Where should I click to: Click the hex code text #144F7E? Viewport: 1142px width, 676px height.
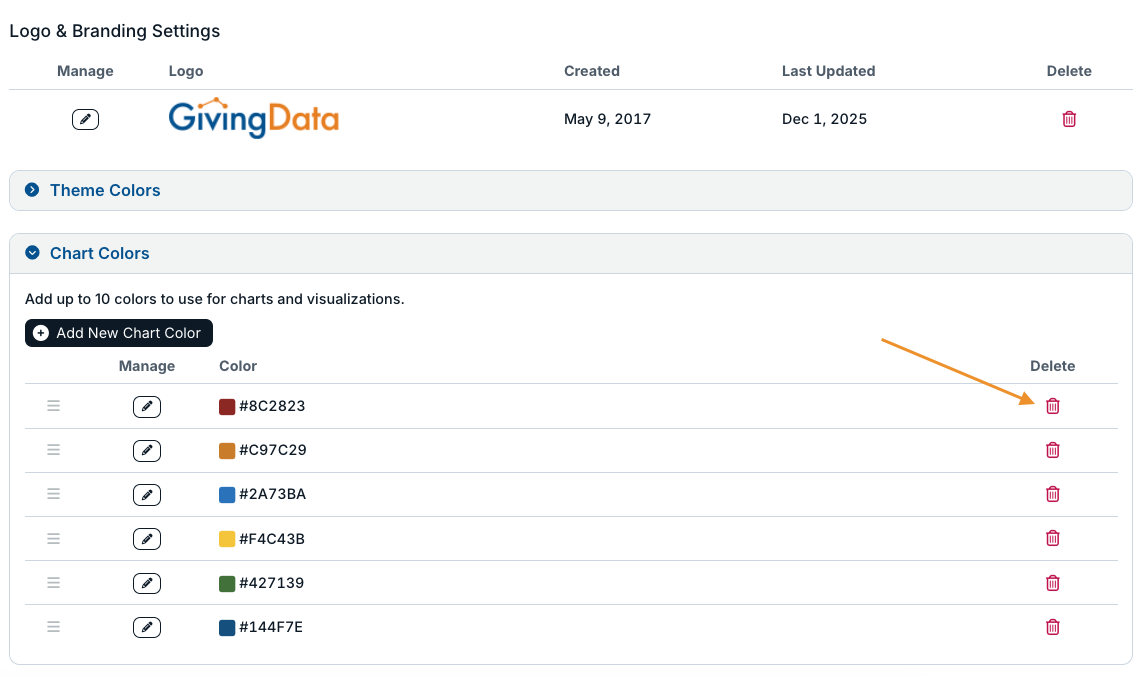(271, 627)
